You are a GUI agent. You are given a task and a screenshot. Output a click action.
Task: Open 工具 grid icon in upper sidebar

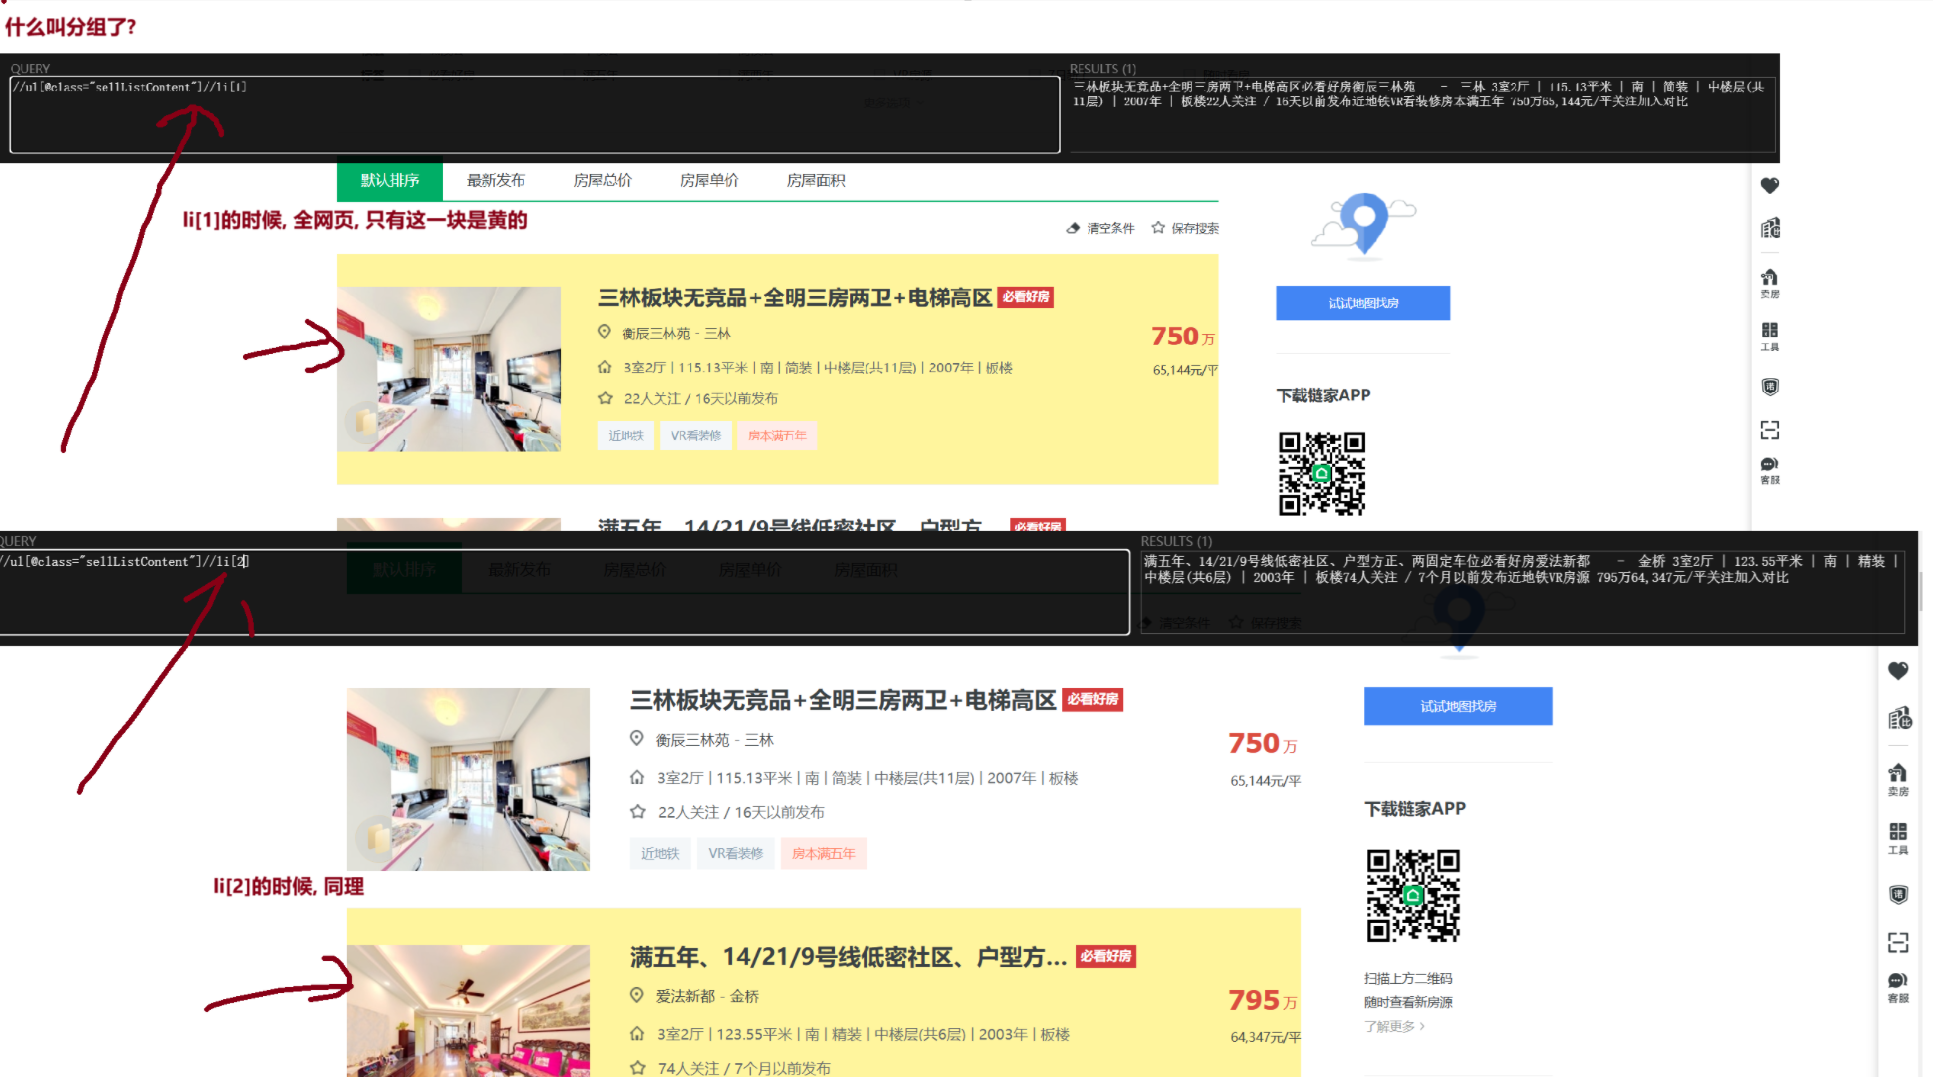point(1769,336)
